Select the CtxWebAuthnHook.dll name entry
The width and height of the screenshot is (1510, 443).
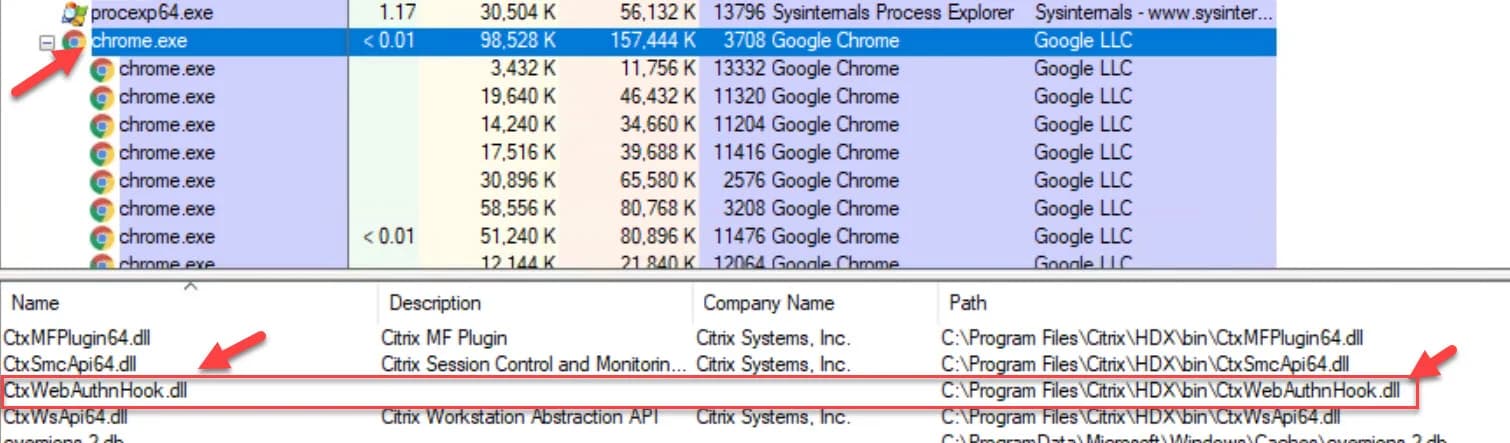(x=95, y=391)
